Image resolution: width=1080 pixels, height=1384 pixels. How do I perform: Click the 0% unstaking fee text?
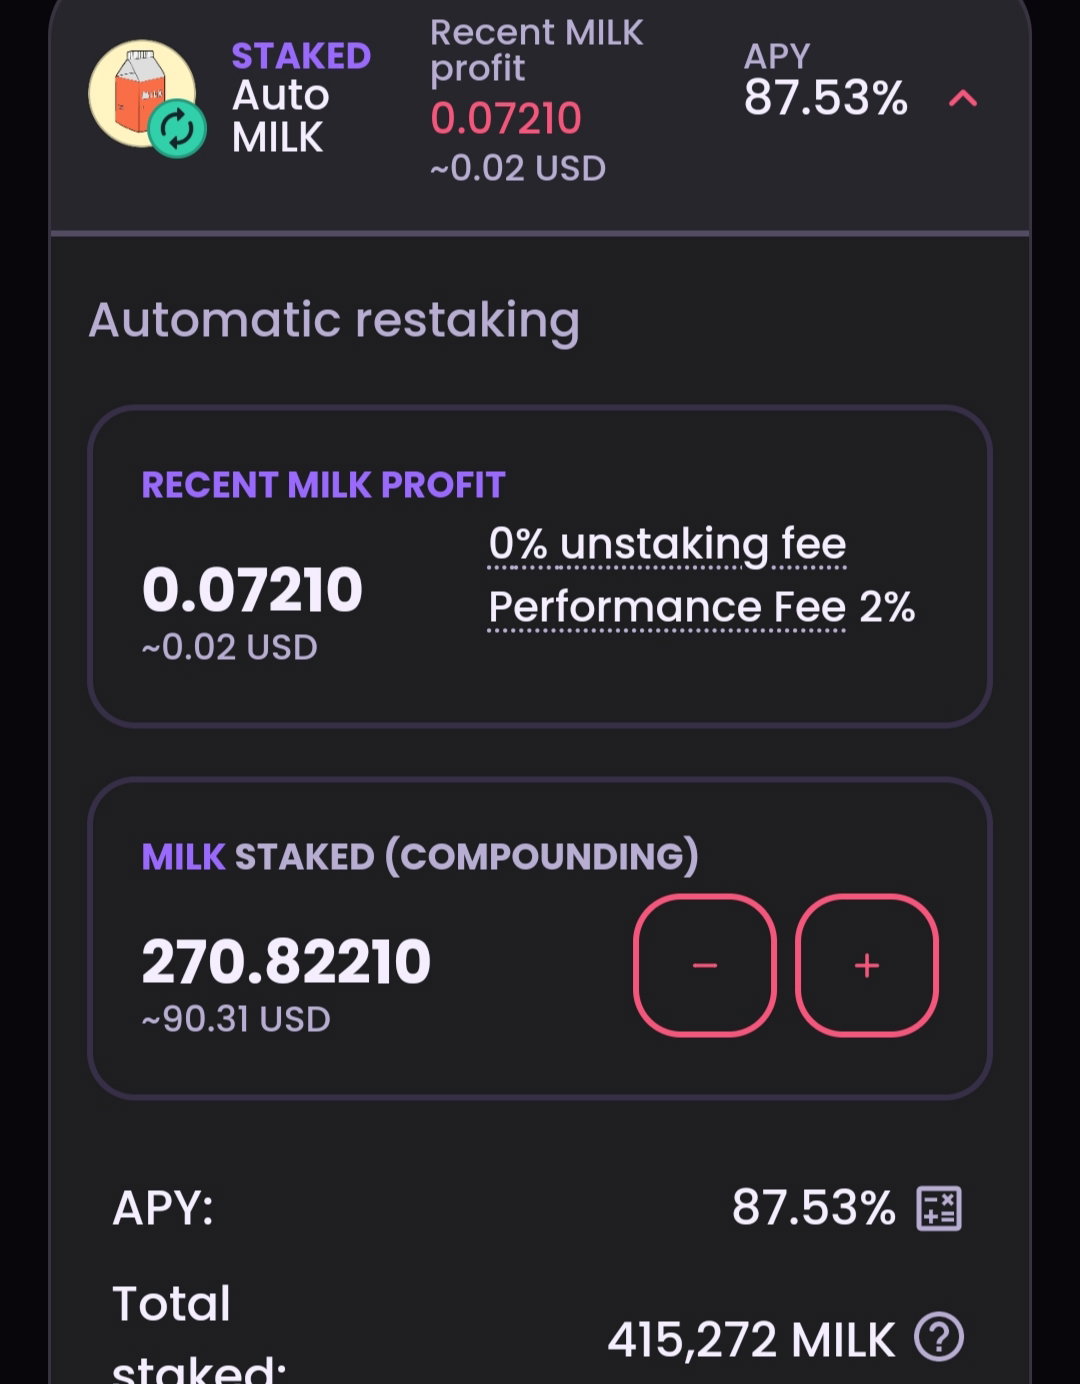click(x=667, y=545)
